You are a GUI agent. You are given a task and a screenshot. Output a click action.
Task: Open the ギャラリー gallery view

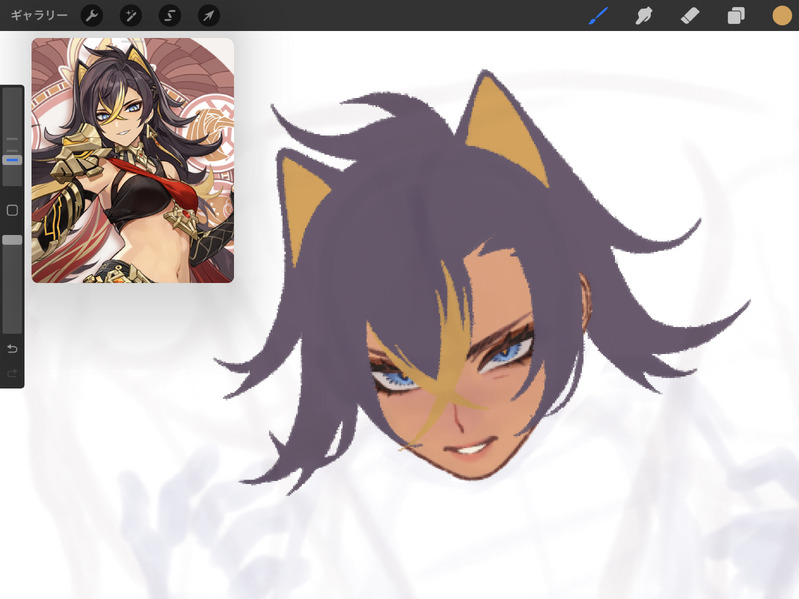point(39,15)
